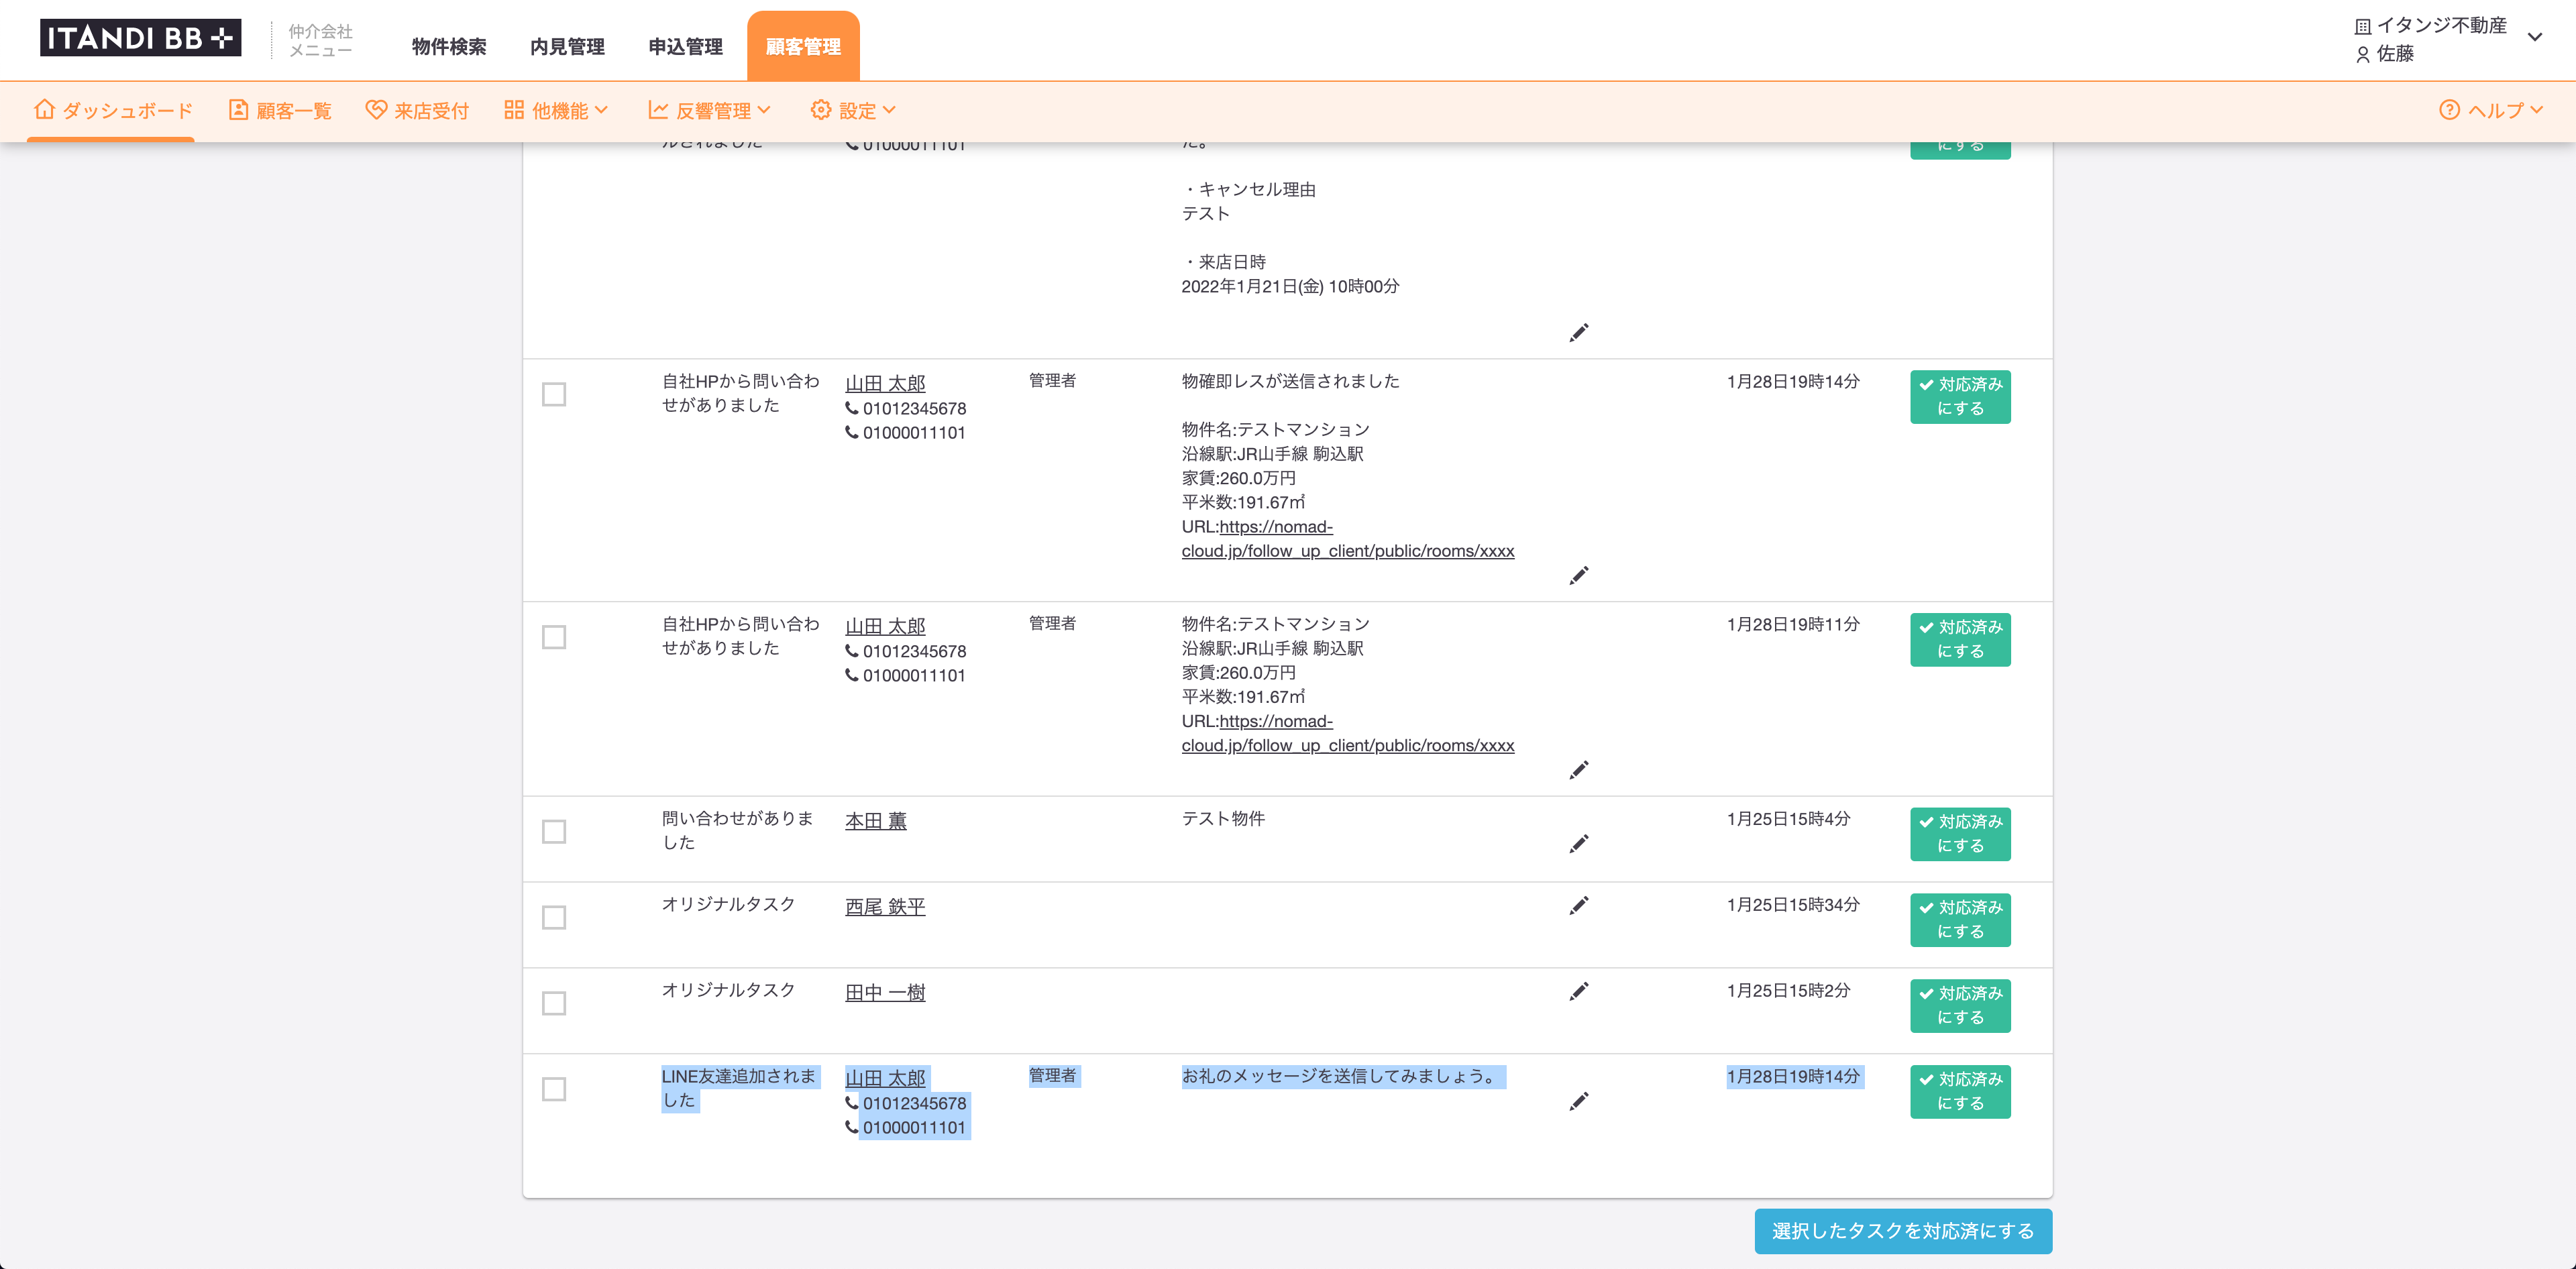Click the user icon next to 佐藤
Screen dimensions: 2576x1269
click(x=2363, y=54)
